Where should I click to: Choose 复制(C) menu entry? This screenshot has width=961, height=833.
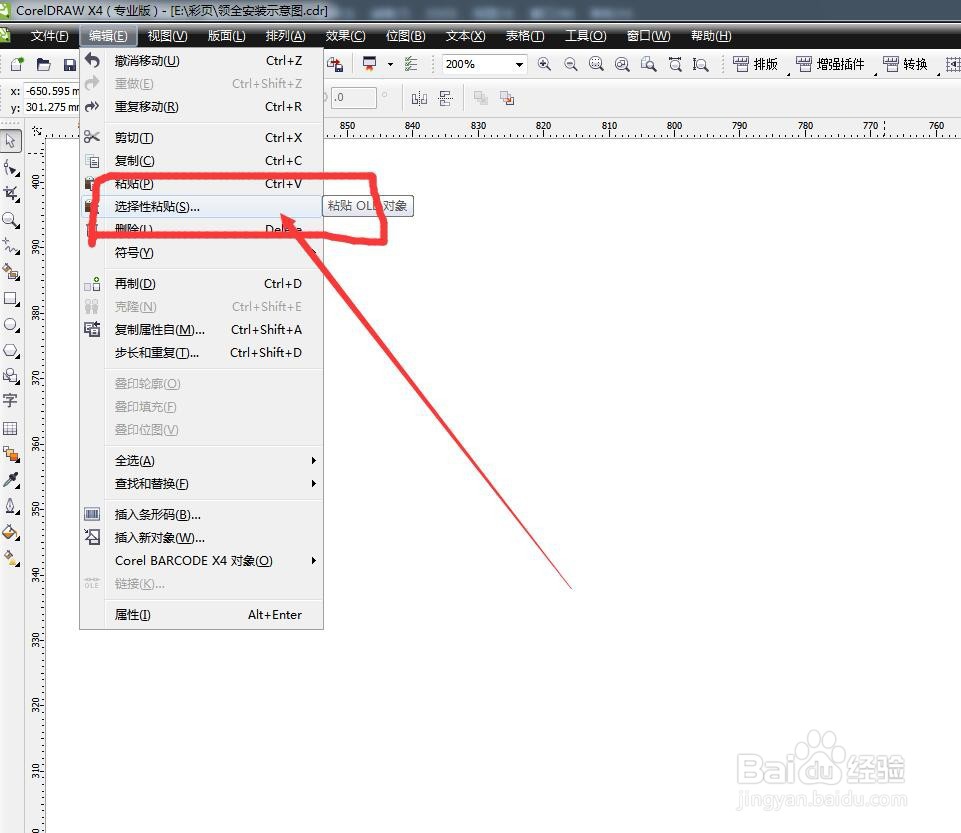point(202,161)
